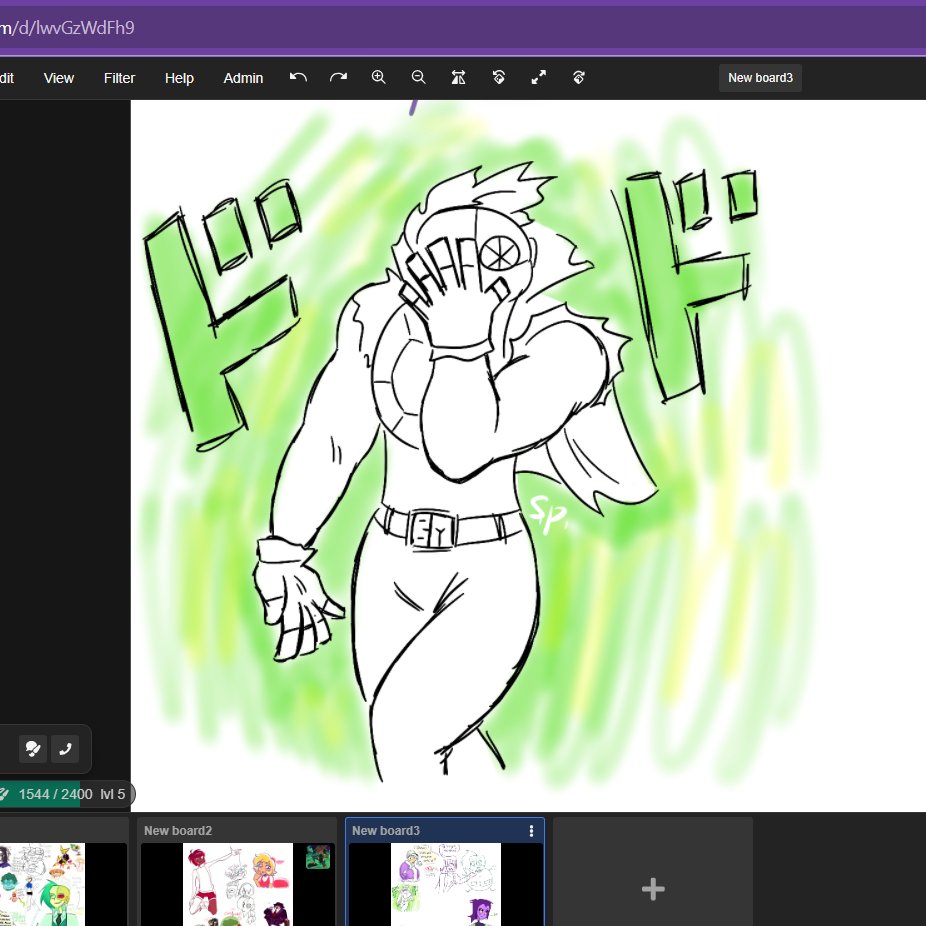This screenshot has height=926, width=926.
Task: Click the browser address bar URL text
Action: pos(67,28)
